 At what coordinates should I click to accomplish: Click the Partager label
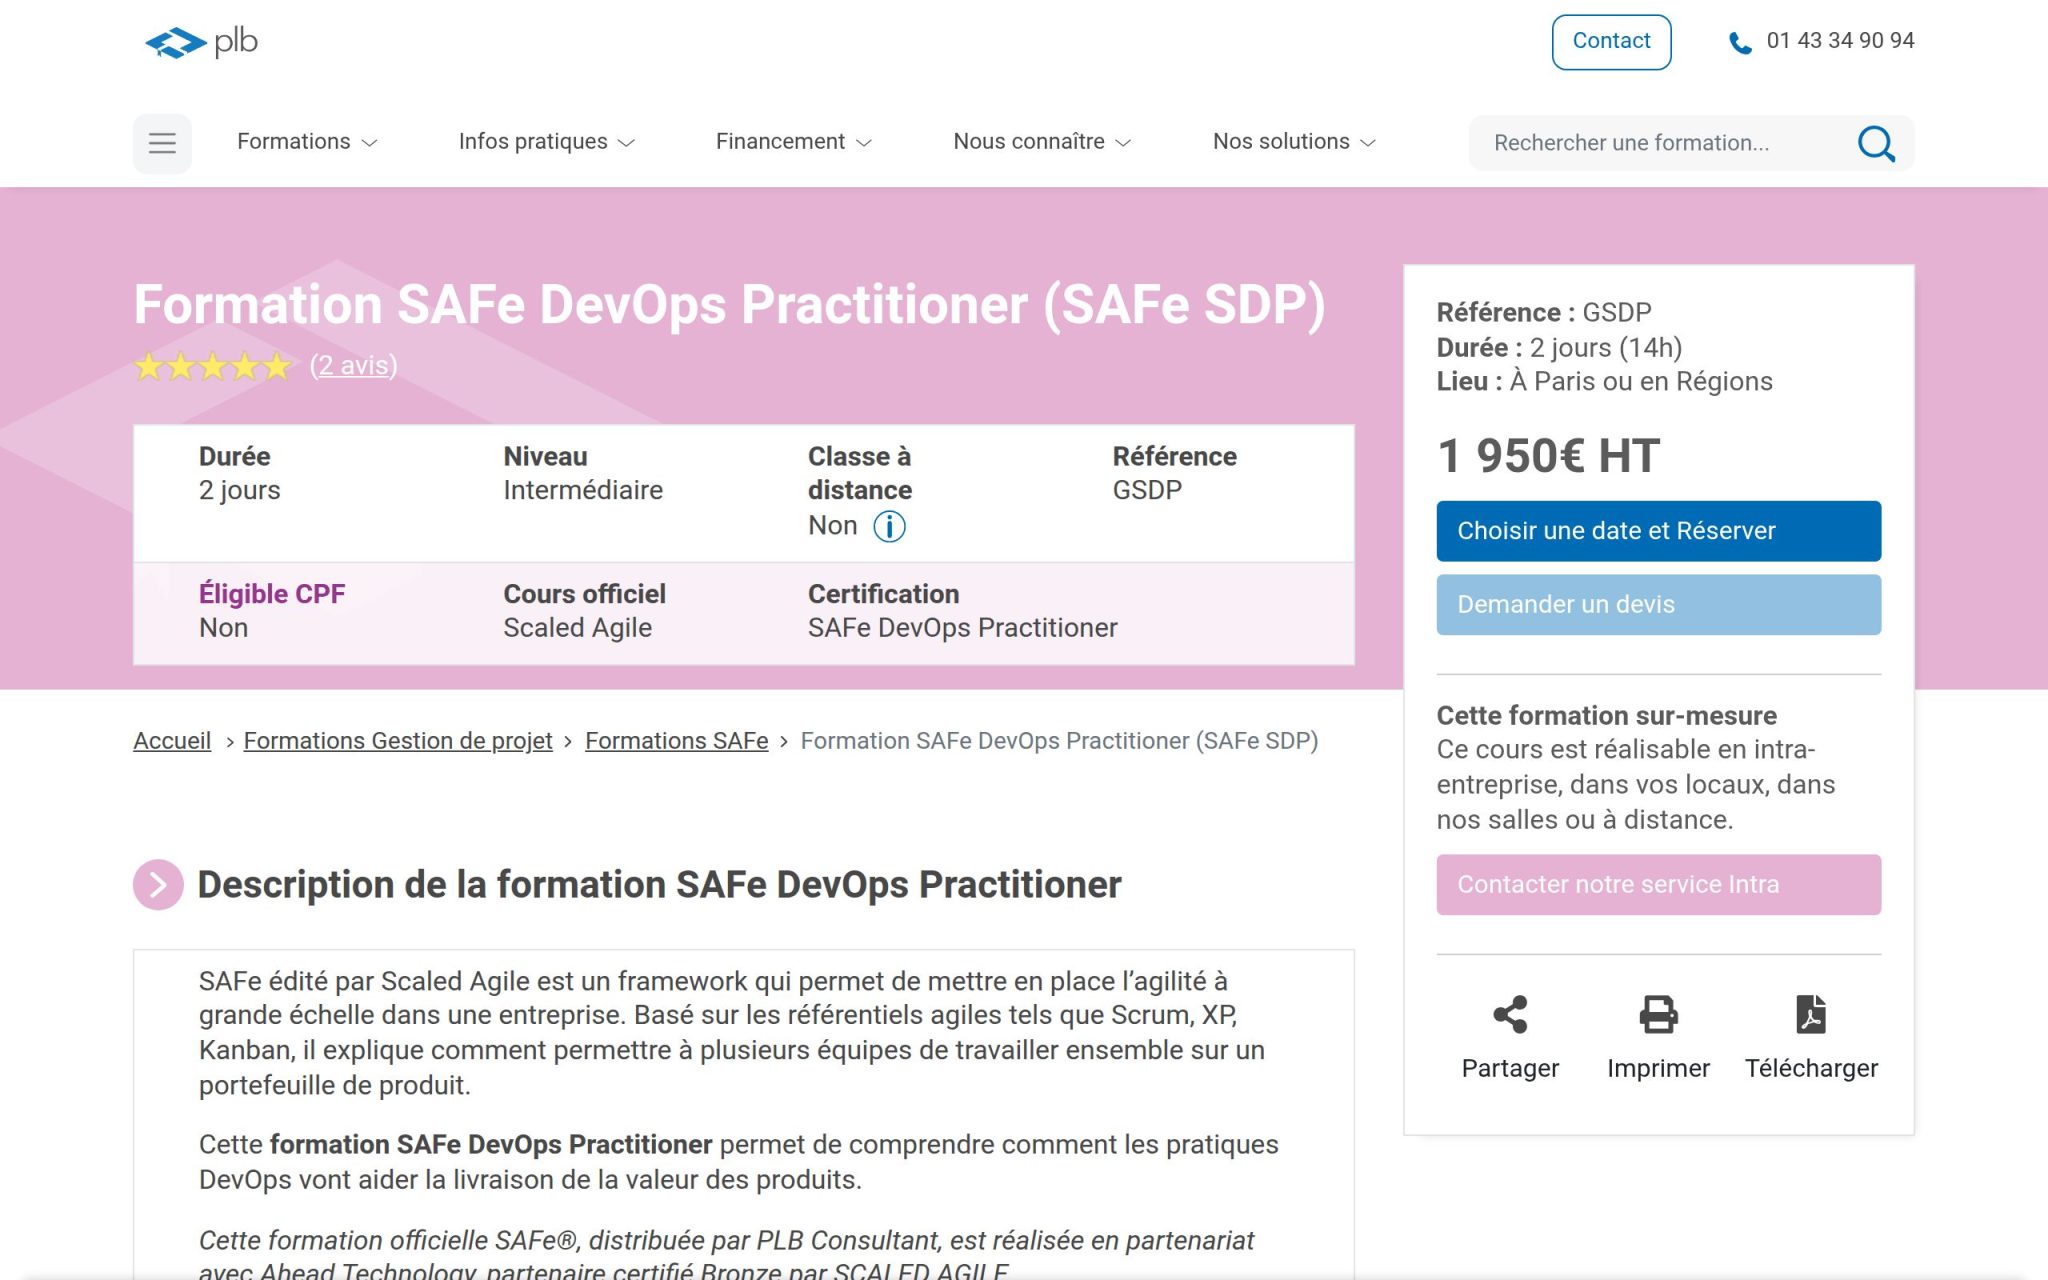pyautogui.click(x=1510, y=1068)
